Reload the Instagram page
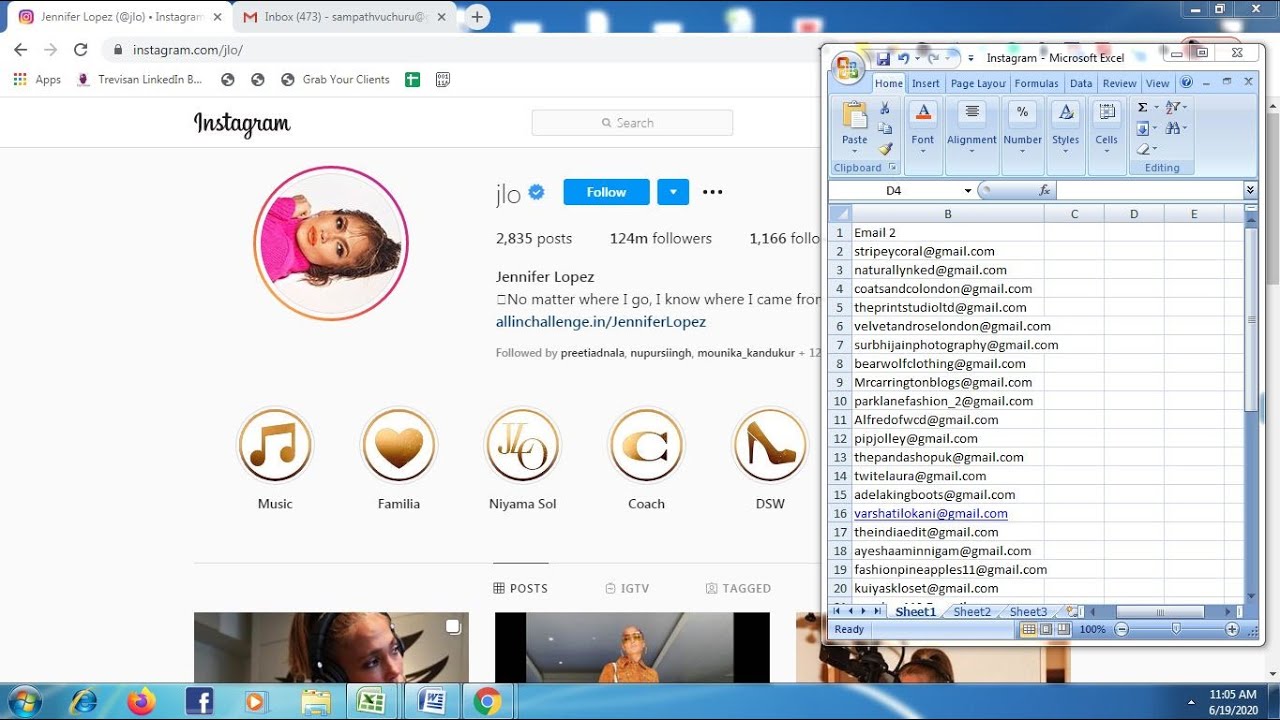The image size is (1280, 720). pyautogui.click(x=81, y=50)
